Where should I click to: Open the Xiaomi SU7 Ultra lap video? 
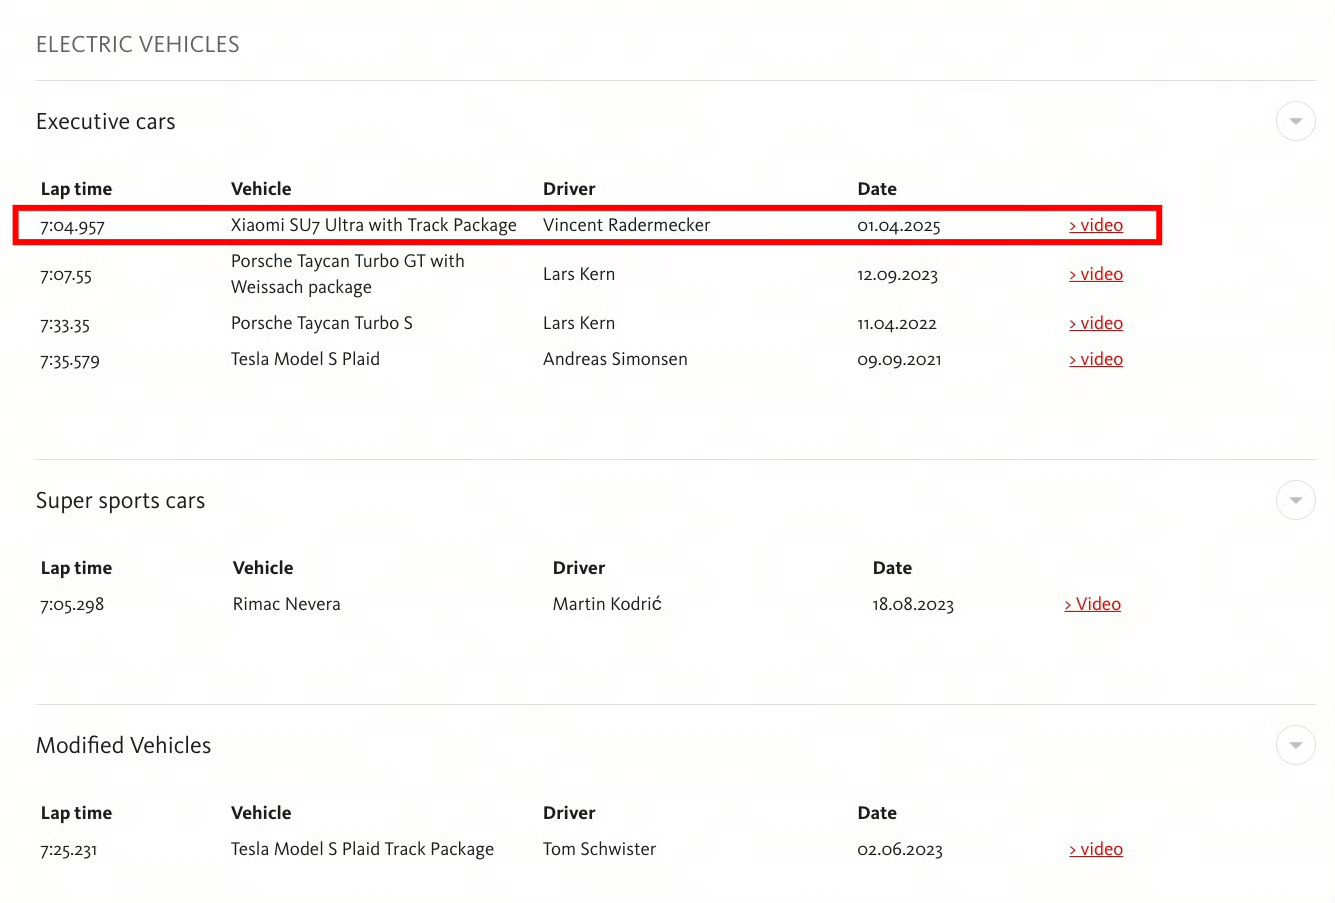(1096, 225)
